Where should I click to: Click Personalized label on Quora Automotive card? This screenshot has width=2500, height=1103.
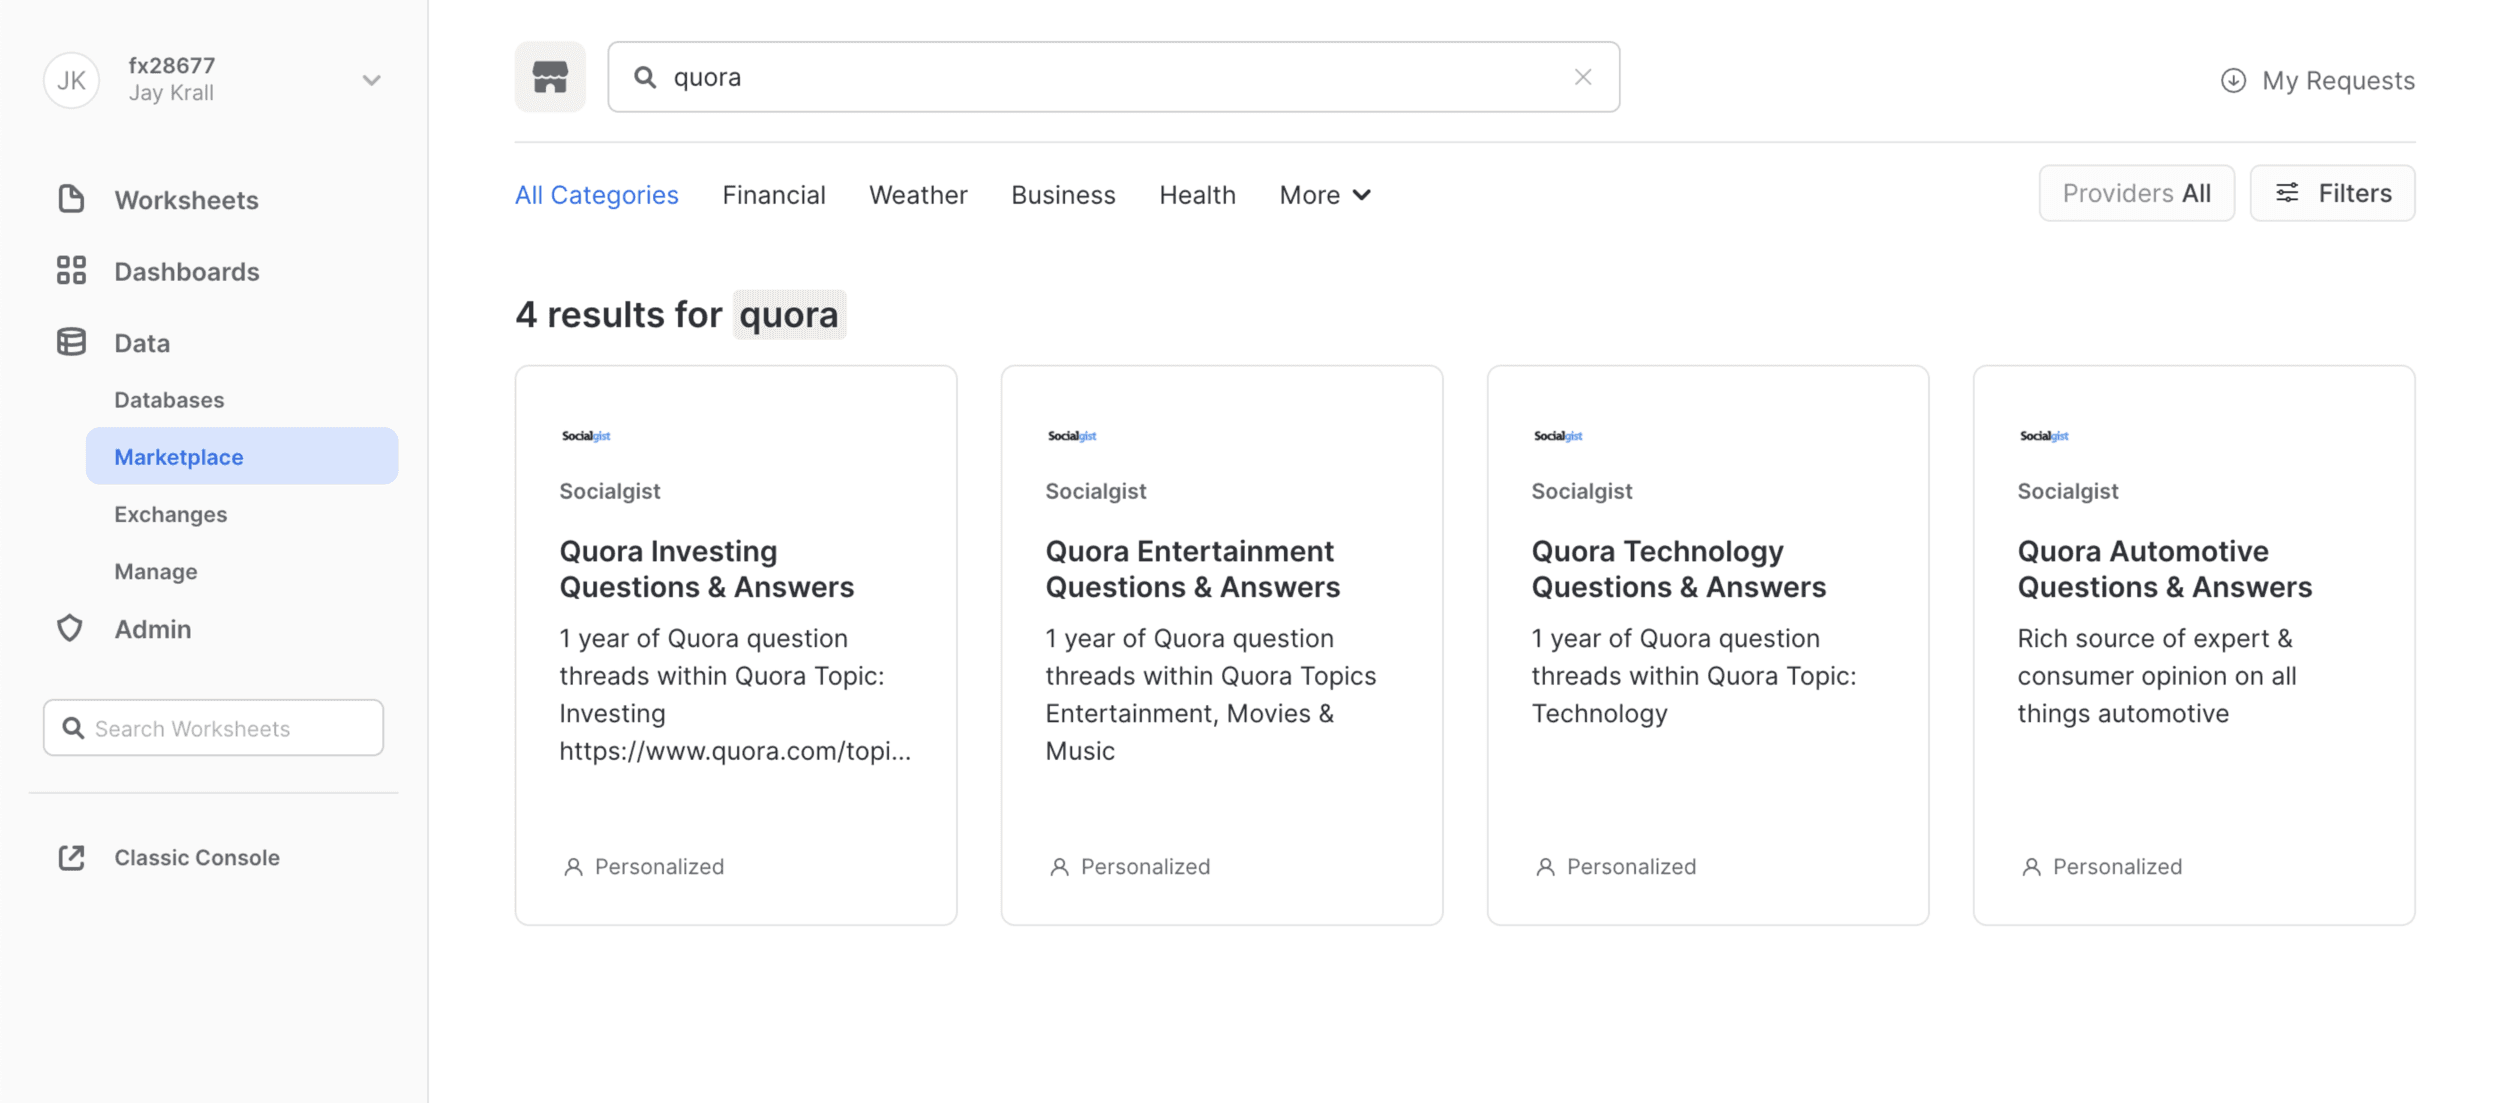[2117, 866]
